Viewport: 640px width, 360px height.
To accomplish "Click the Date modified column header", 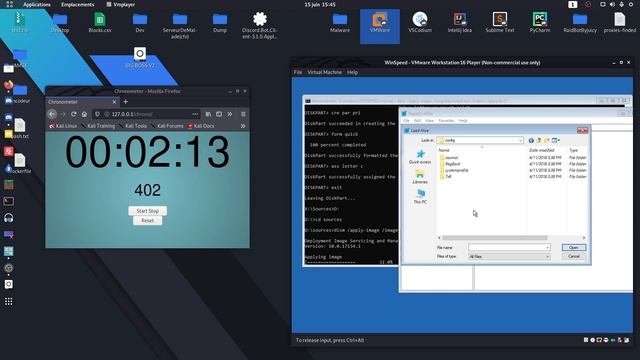I will (542, 150).
